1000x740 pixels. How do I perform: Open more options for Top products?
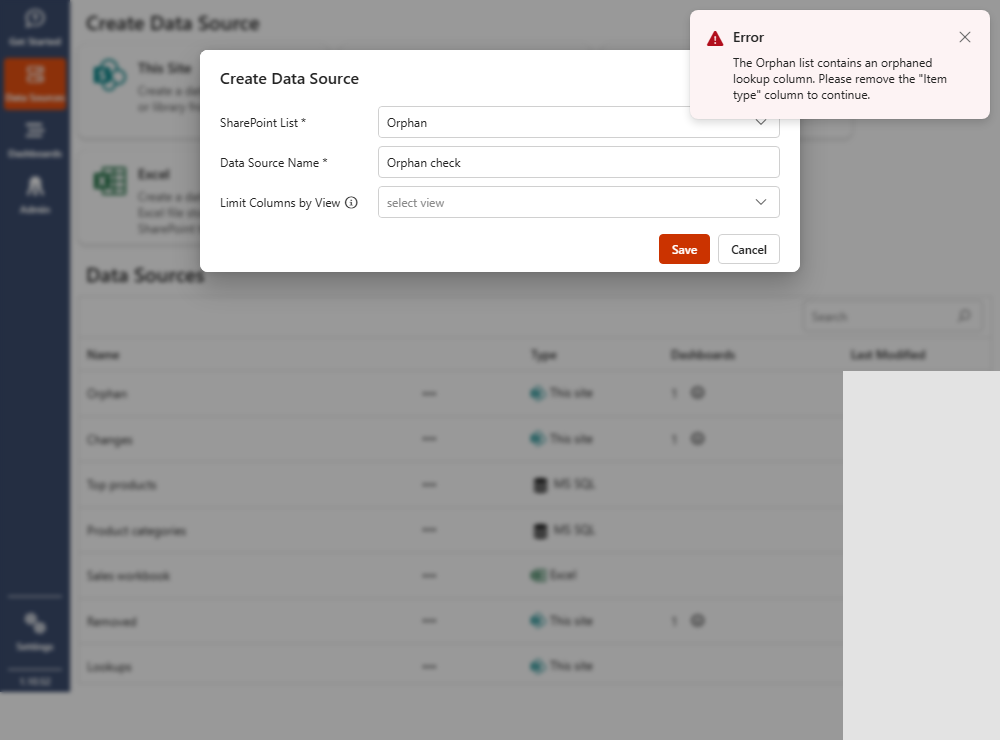pos(429,485)
